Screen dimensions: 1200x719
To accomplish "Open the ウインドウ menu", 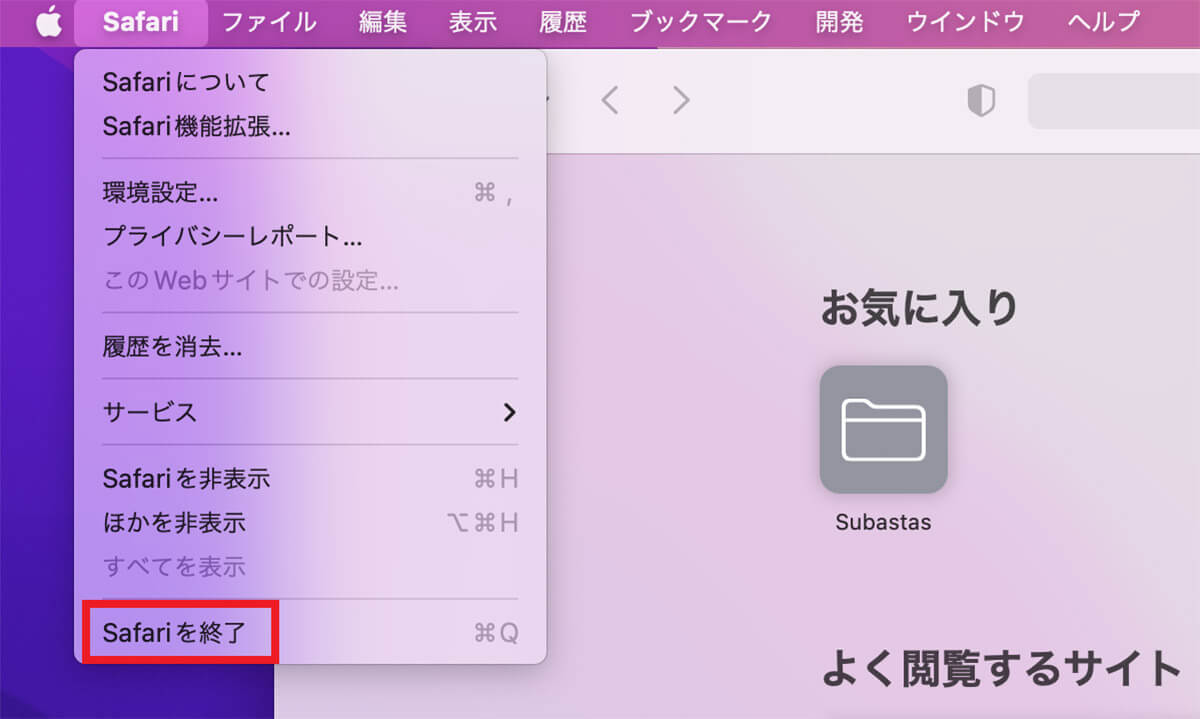I will point(965,22).
